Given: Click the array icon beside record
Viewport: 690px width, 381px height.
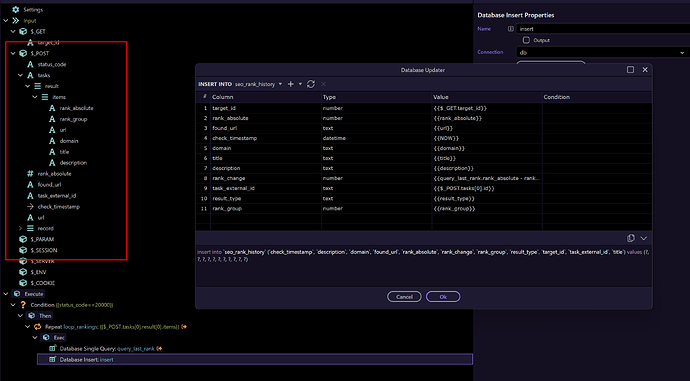Looking at the screenshot, I should tap(30, 228).
